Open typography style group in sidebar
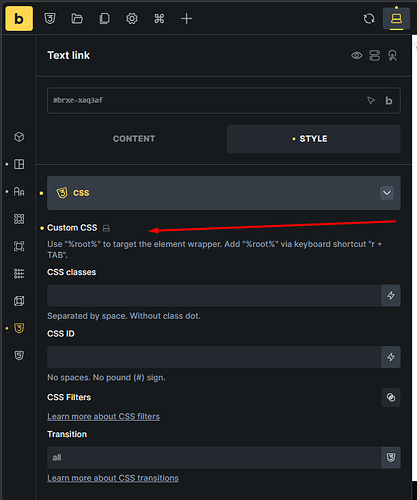417x500 pixels. tap(19, 192)
